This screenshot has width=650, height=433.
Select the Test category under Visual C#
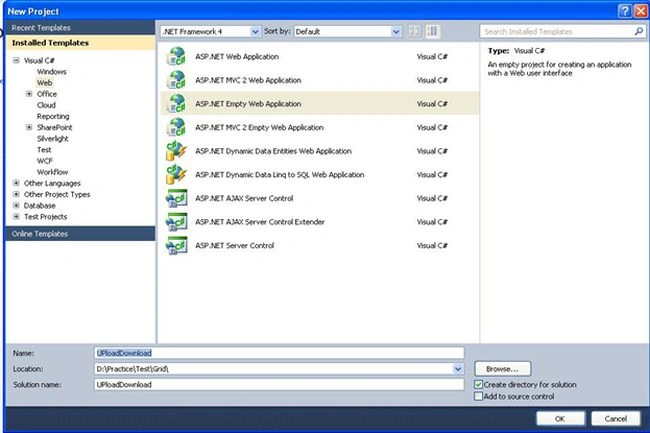(44, 150)
